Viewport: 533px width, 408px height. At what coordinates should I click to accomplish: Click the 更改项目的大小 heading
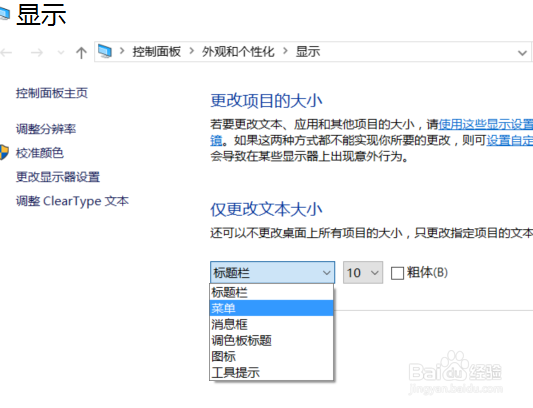tap(266, 101)
